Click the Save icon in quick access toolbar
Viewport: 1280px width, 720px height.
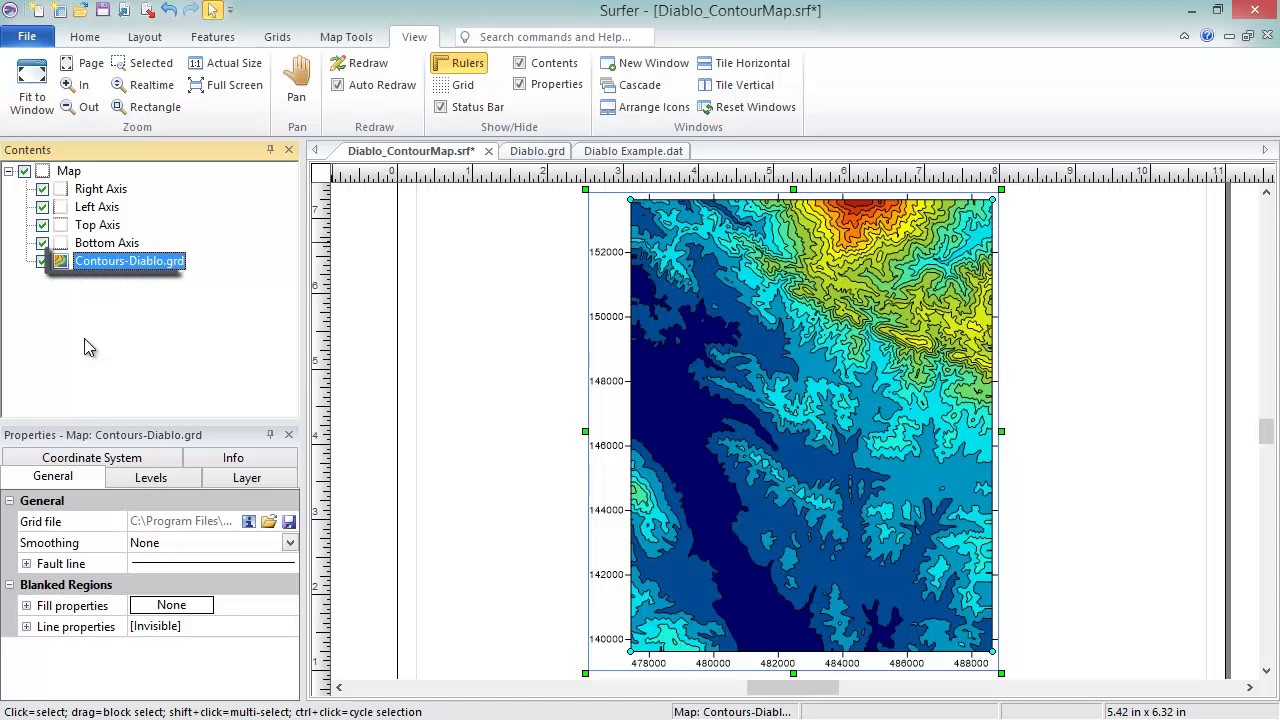click(103, 10)
